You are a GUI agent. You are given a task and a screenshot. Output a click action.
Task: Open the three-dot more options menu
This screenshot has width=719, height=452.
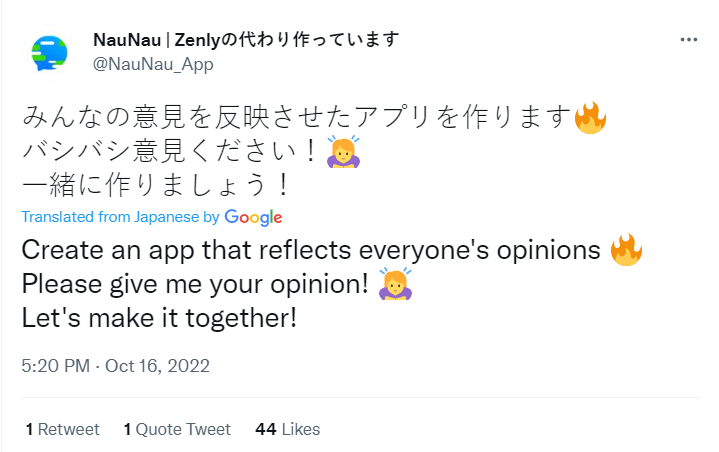[x=688, y=40]
